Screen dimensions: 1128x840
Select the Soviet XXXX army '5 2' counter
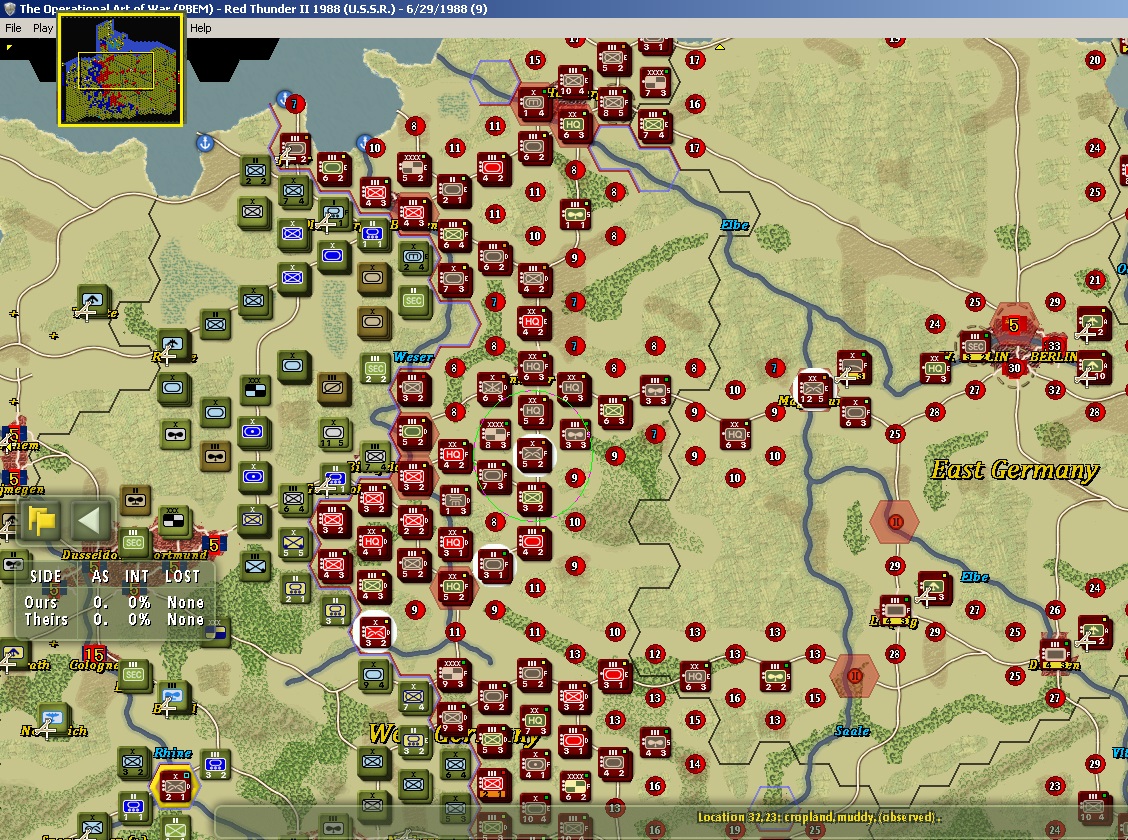414,169
